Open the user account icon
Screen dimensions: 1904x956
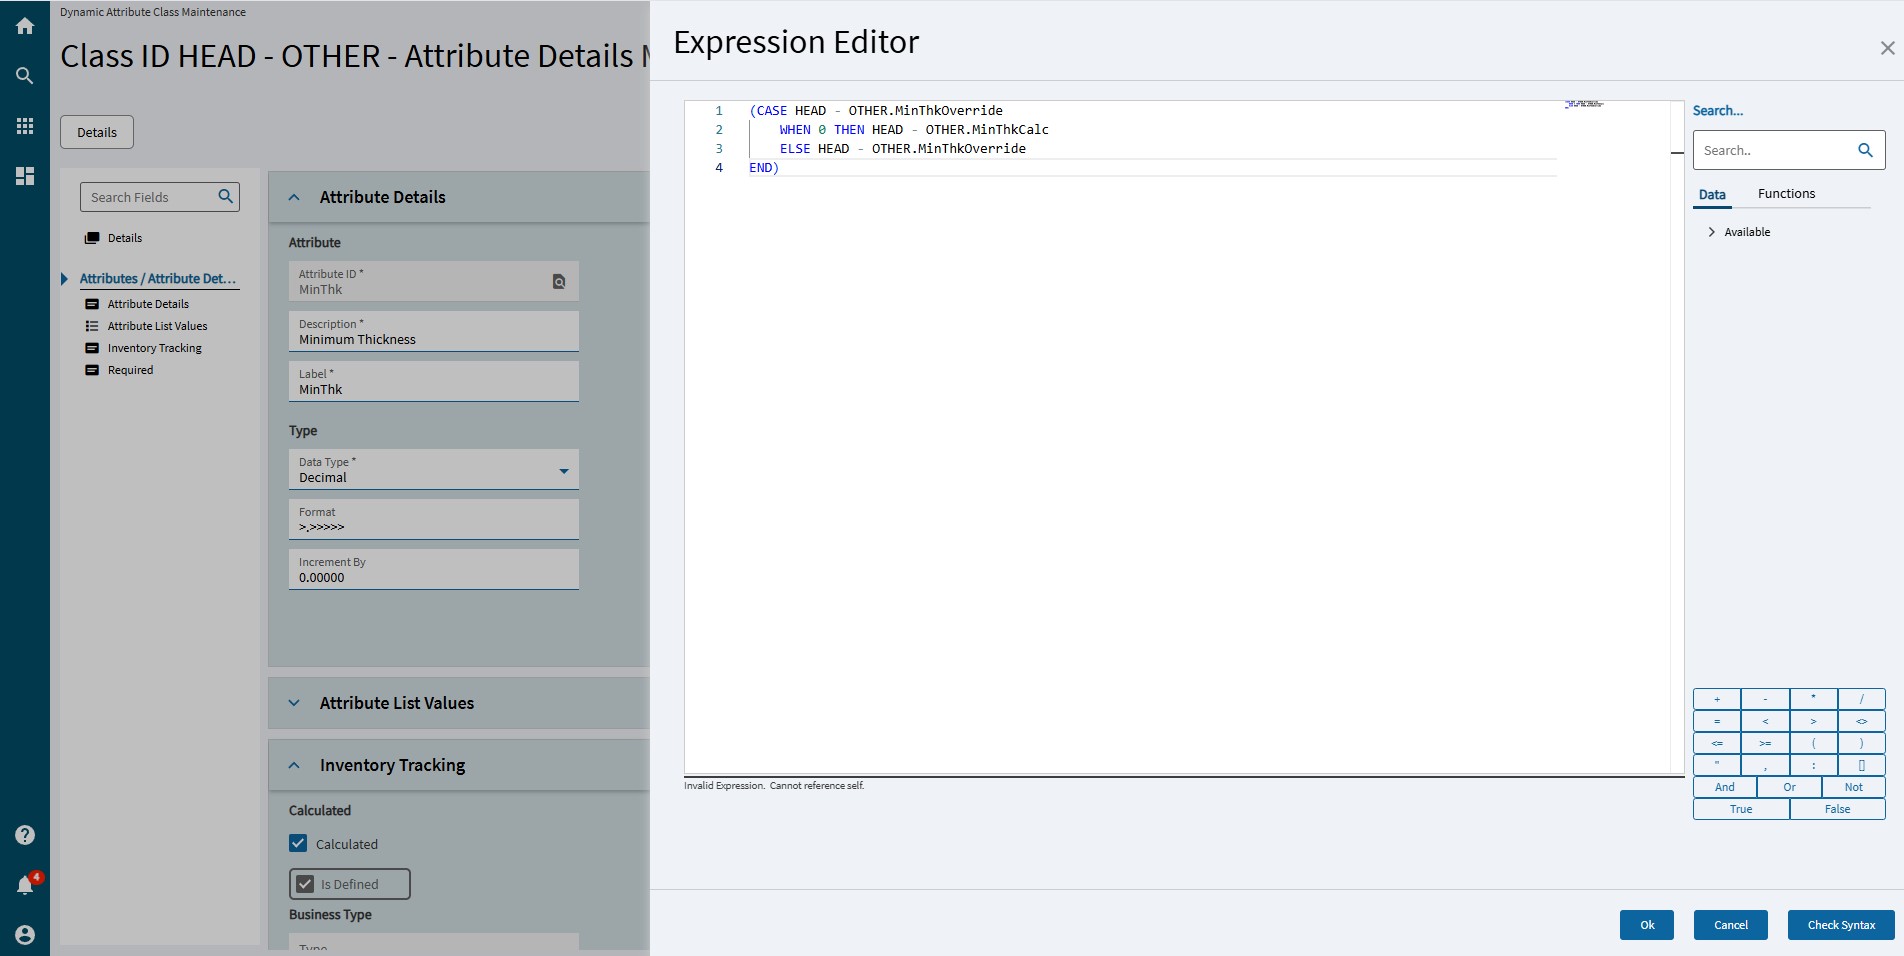pyautogui.click(x=25, y=935)
